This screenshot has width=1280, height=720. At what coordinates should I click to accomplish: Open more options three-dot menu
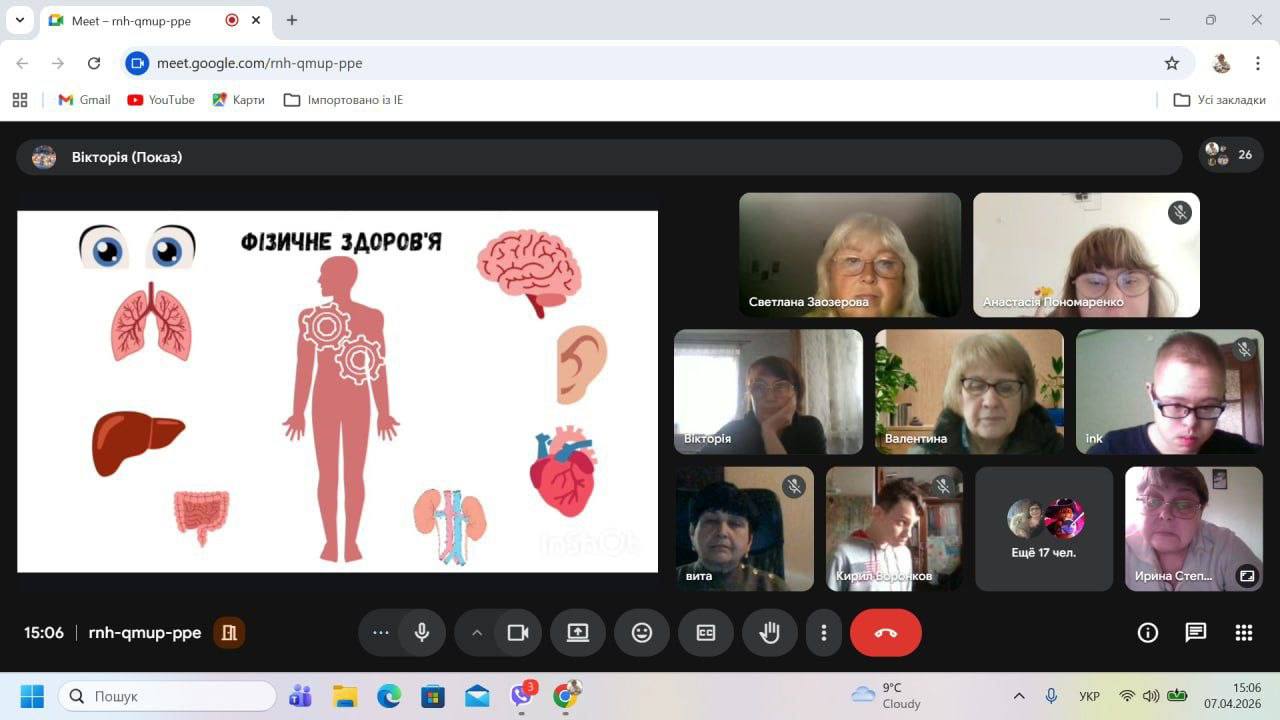[824, 633]
